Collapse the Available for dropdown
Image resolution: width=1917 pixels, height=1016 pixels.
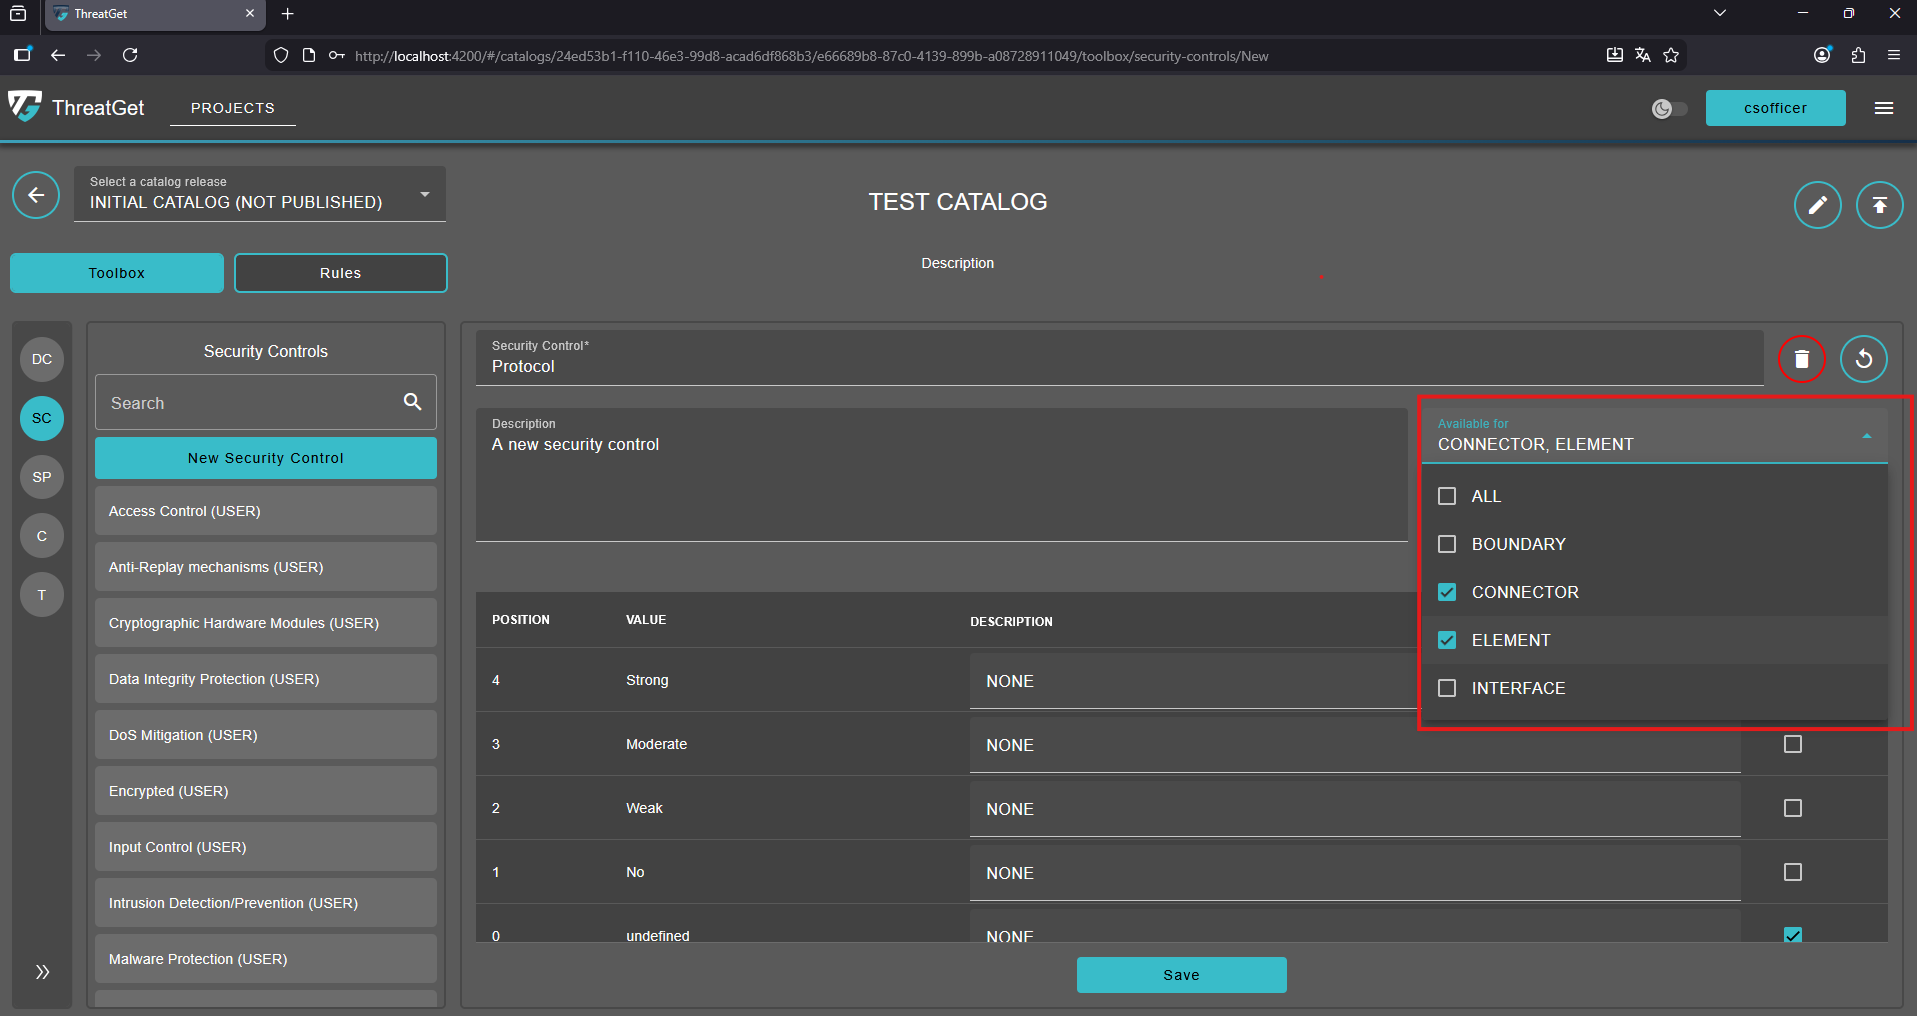point(1866,436)
